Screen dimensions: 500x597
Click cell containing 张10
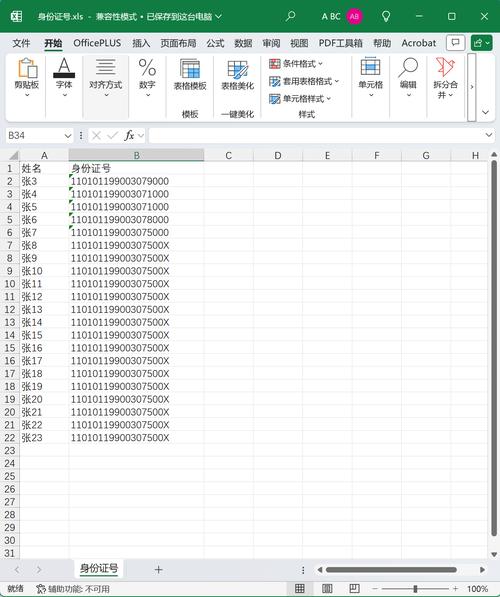point(44,271)
